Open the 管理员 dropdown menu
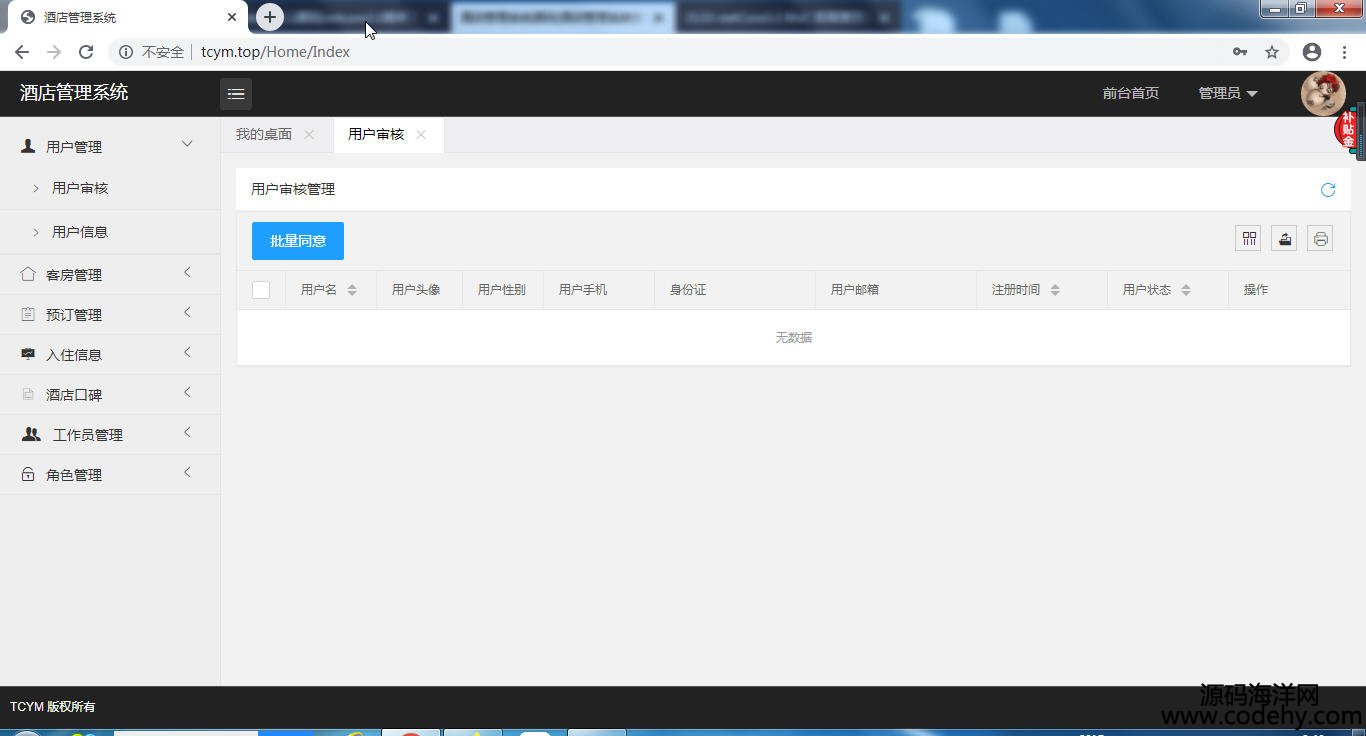 coord(1228,93)
